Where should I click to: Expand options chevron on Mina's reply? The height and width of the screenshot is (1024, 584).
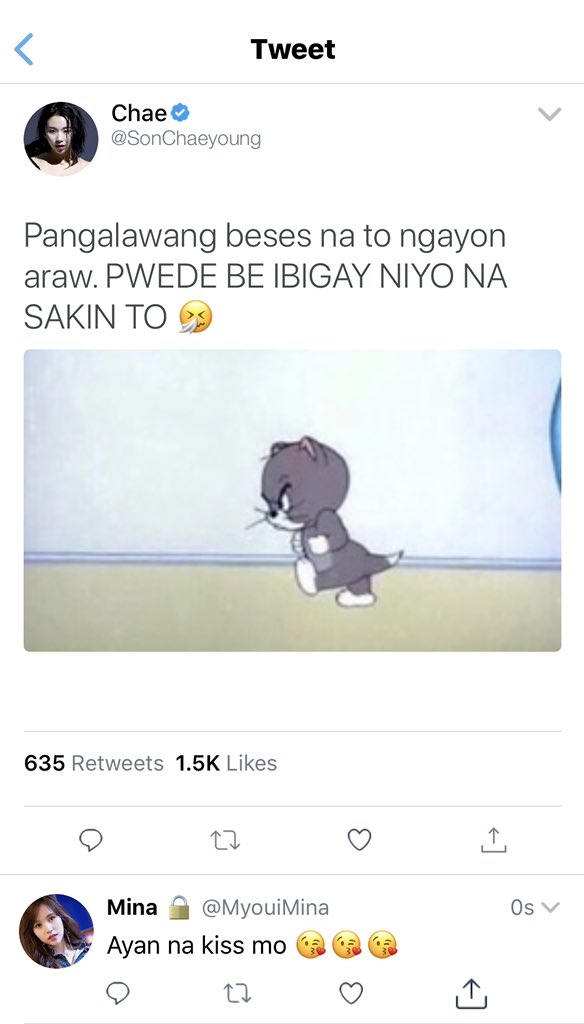551,908
